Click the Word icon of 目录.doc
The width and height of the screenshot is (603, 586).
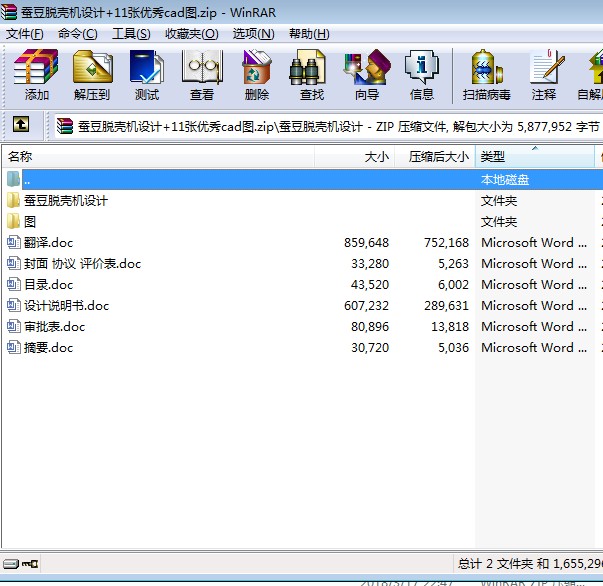tap(14, 285)
